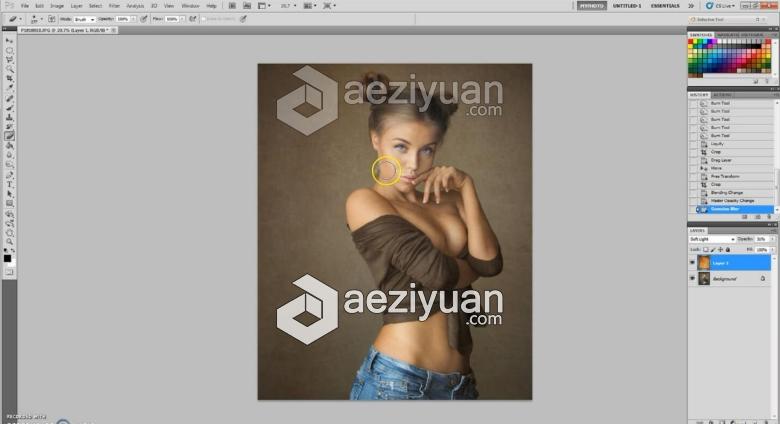This screenshot has width=780, height=424.
Task: Click the layer Opacity value field
Action: (762, 239)
